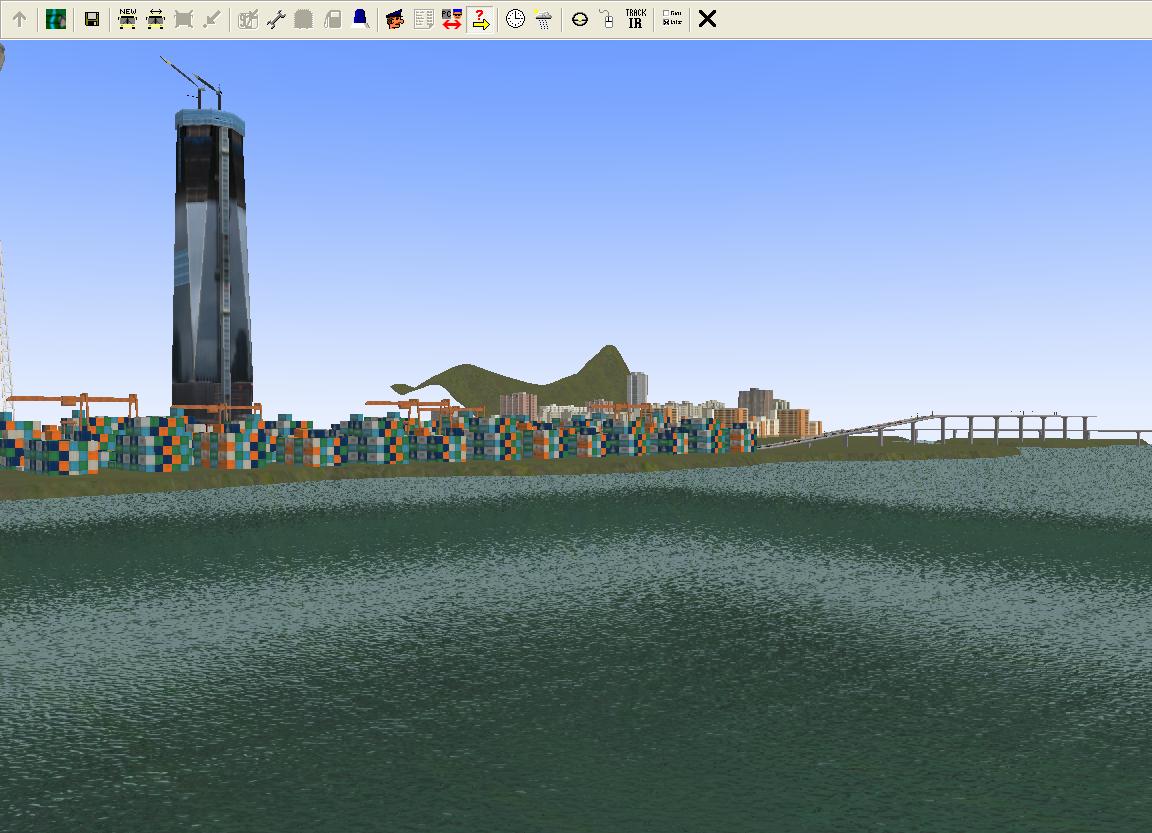Click the wrench icon

pos(276,19)
